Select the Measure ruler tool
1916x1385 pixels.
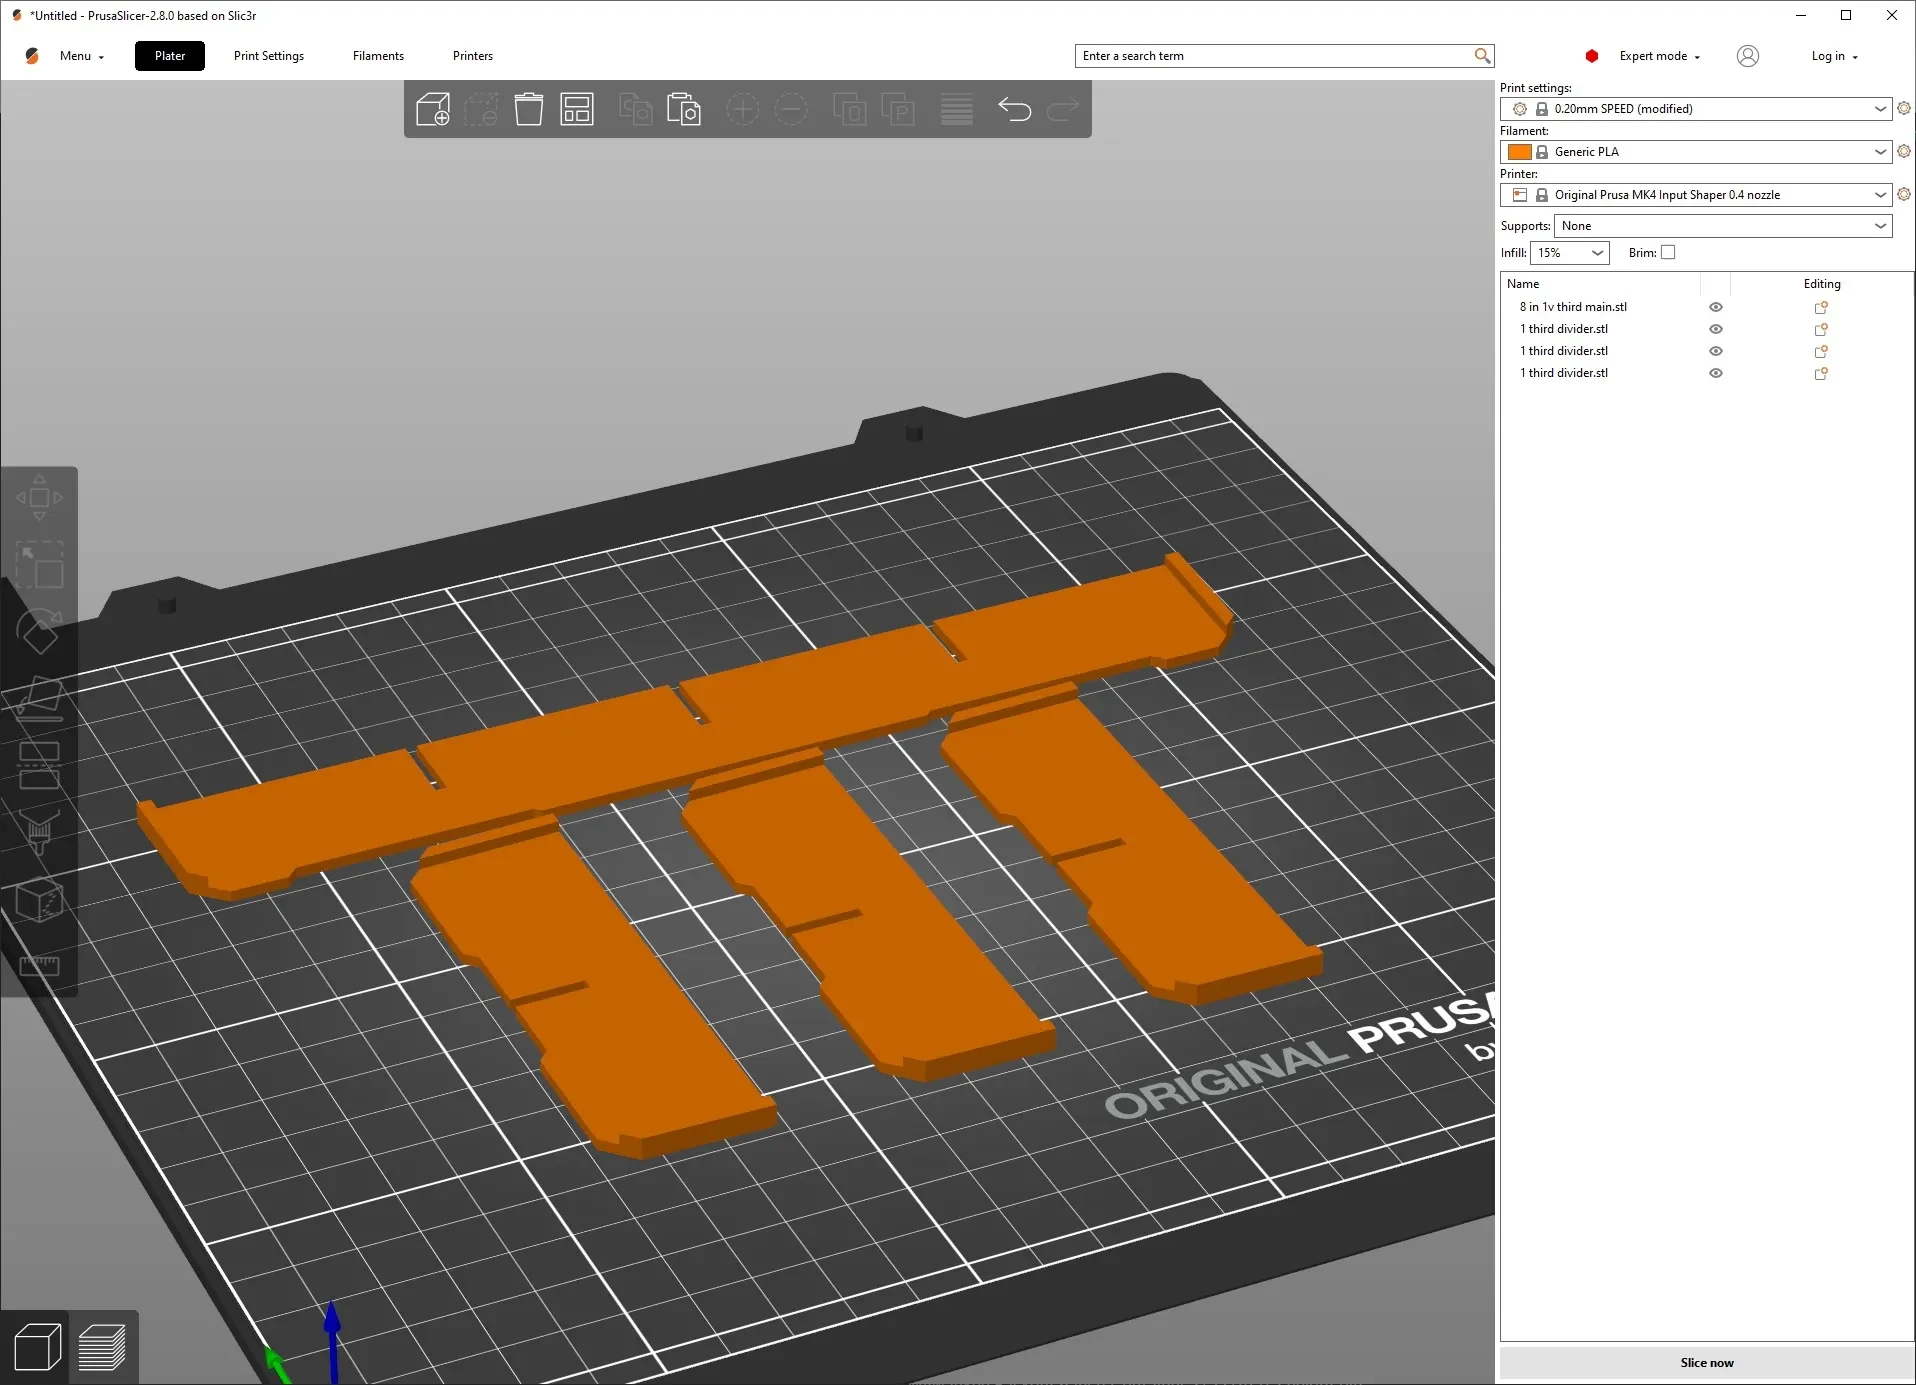coord(39,966)
